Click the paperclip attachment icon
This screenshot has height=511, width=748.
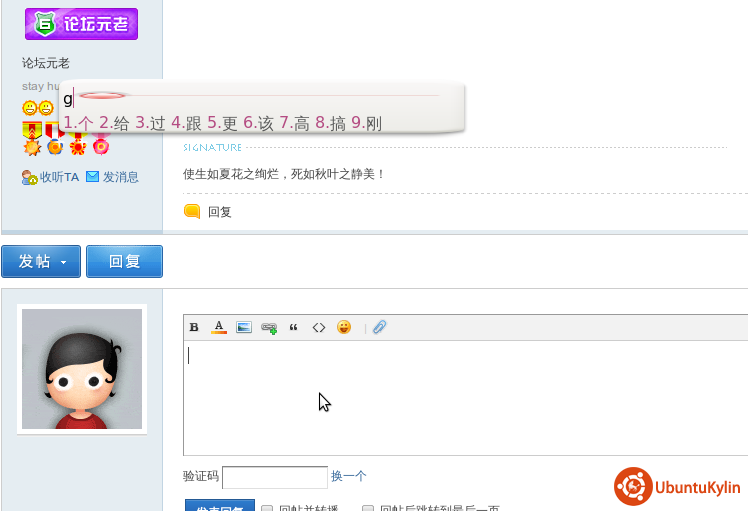(x=379, y=327)
